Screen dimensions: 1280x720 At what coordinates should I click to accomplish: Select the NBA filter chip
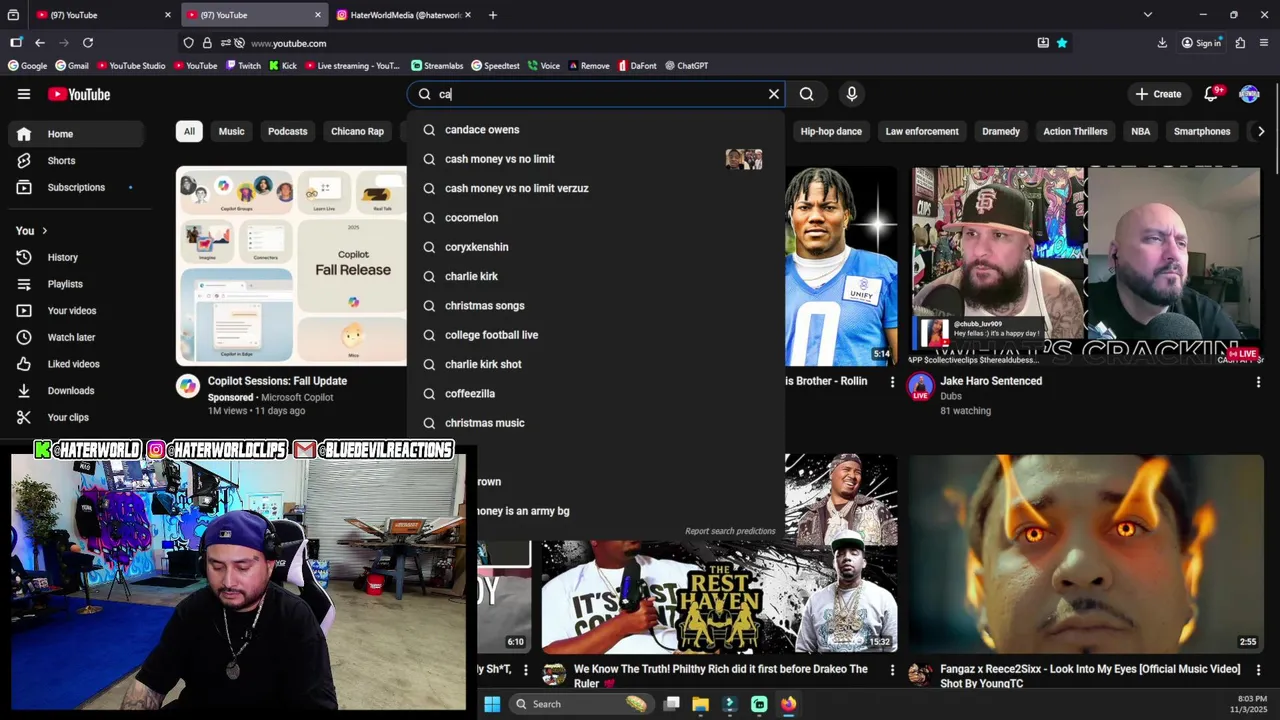(x=1140, y=131)
